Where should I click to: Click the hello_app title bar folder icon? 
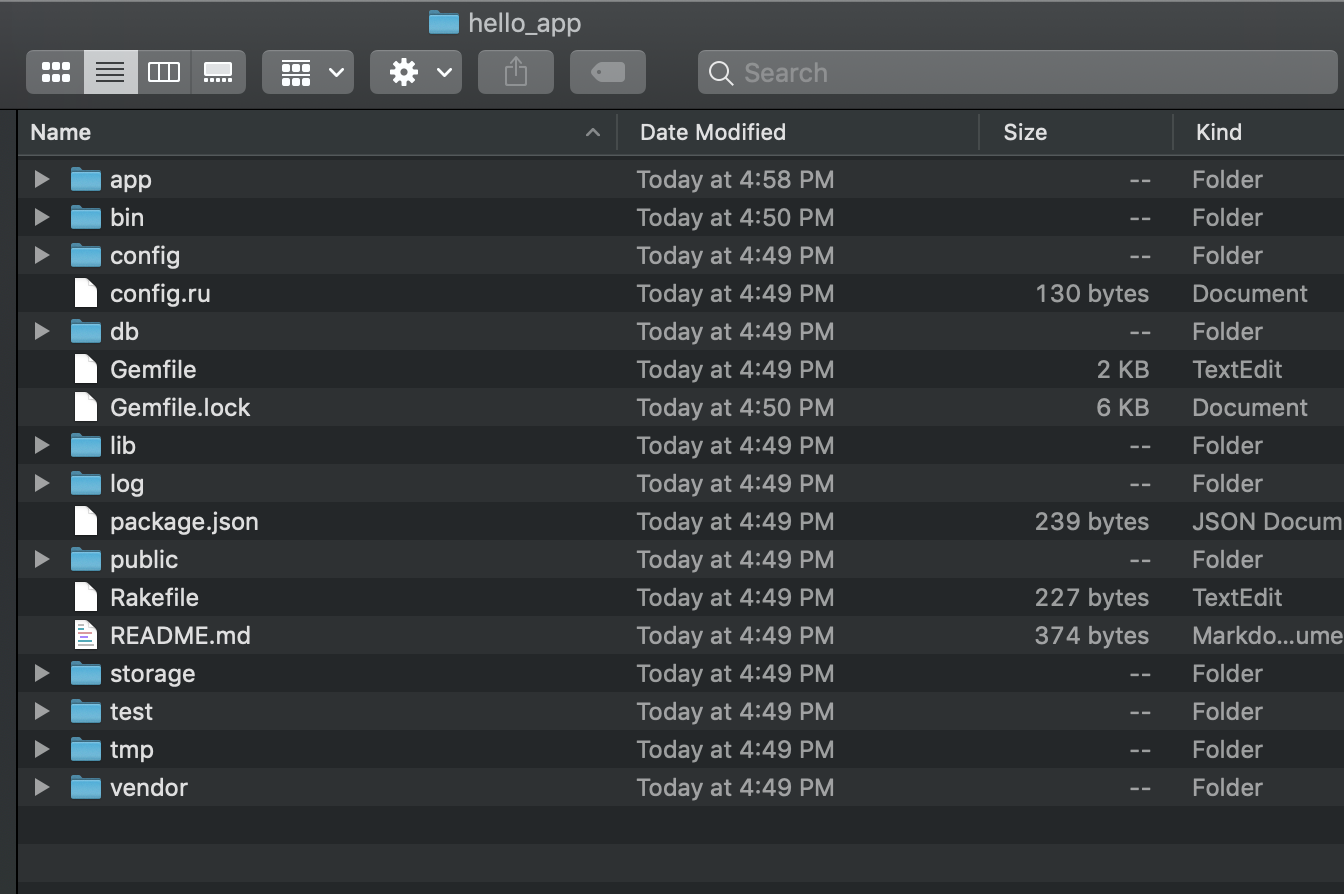coord(443,22)
